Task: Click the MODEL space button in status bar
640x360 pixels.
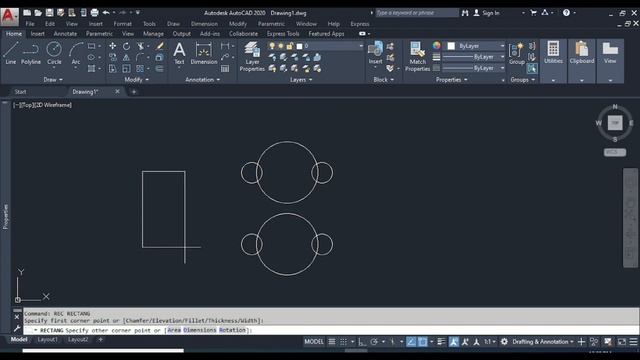Action: (x=313, y=342)
